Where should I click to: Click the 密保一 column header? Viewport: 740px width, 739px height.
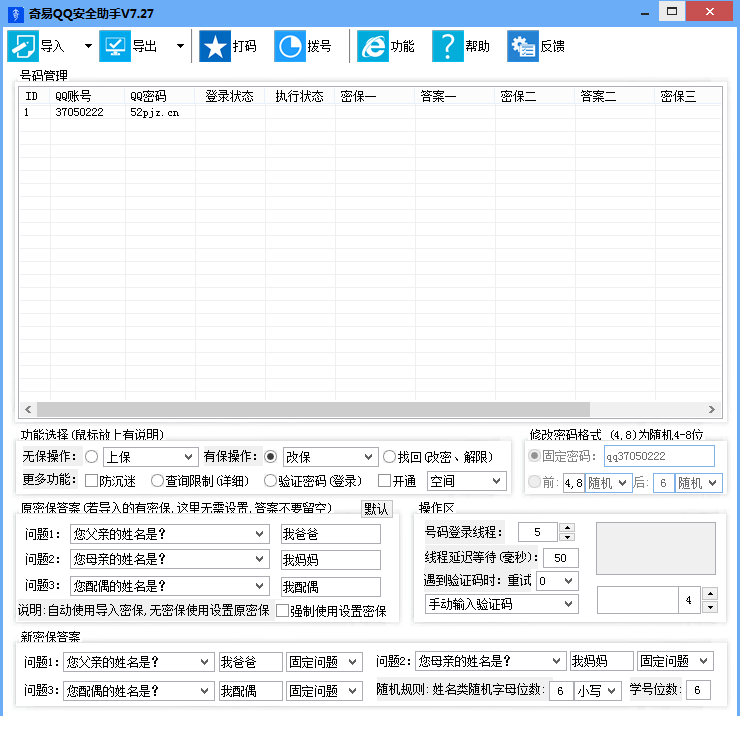pos(375,96)
